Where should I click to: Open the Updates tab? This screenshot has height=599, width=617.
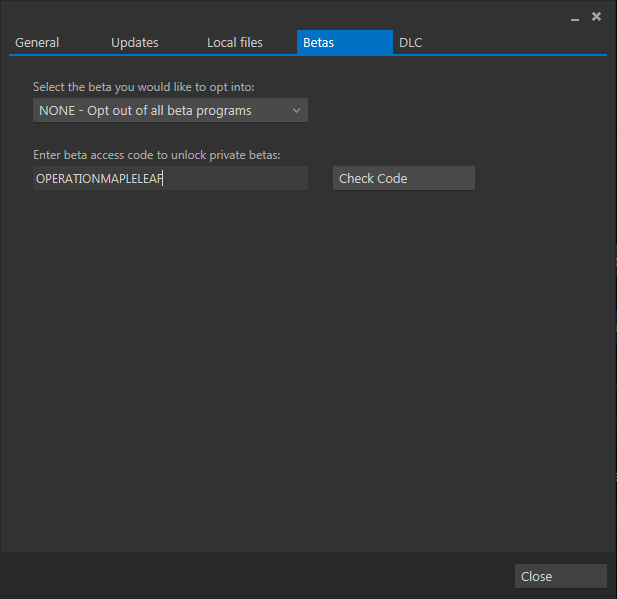coord(134,43)
